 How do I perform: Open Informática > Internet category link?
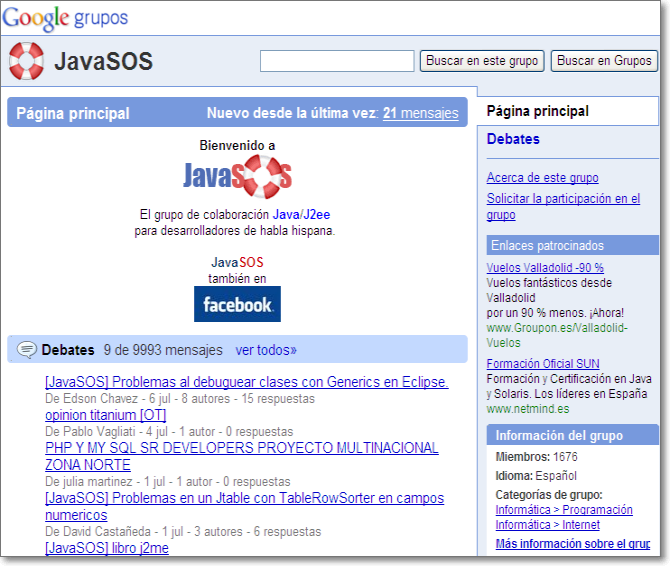click(547, 525)
